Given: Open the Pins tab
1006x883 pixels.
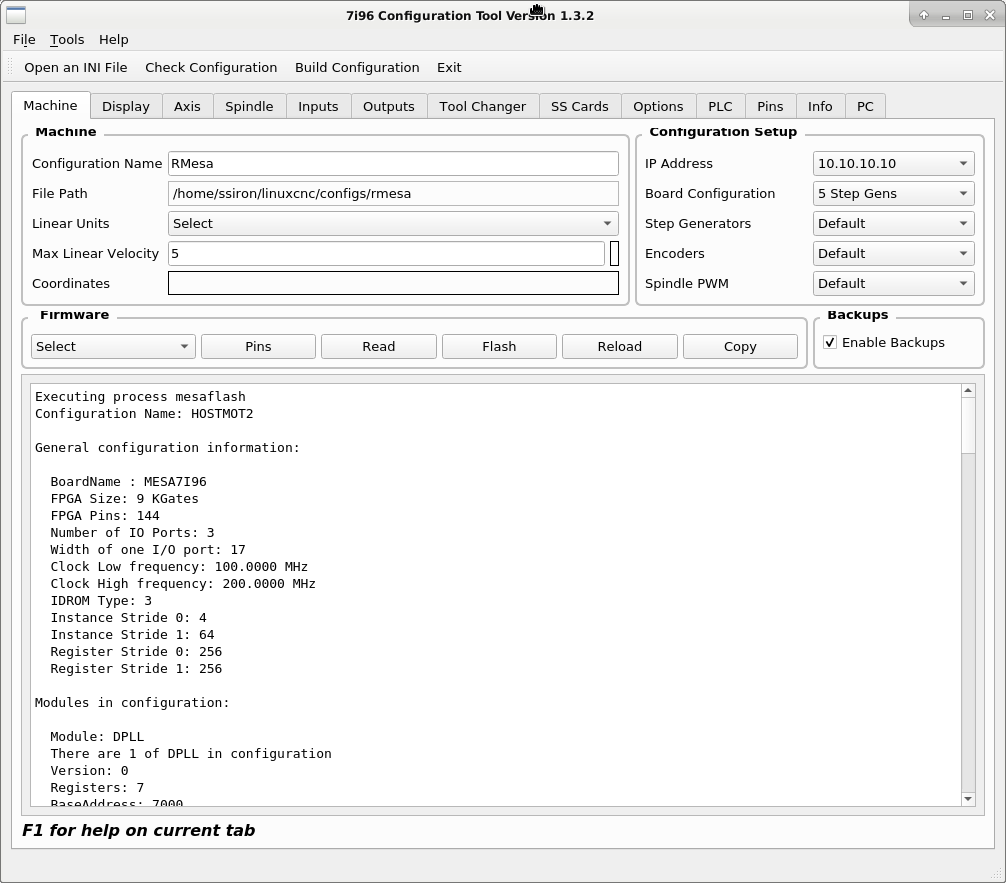Looking at the screenshot, I should pyautogui.click(x=770, y=107).
